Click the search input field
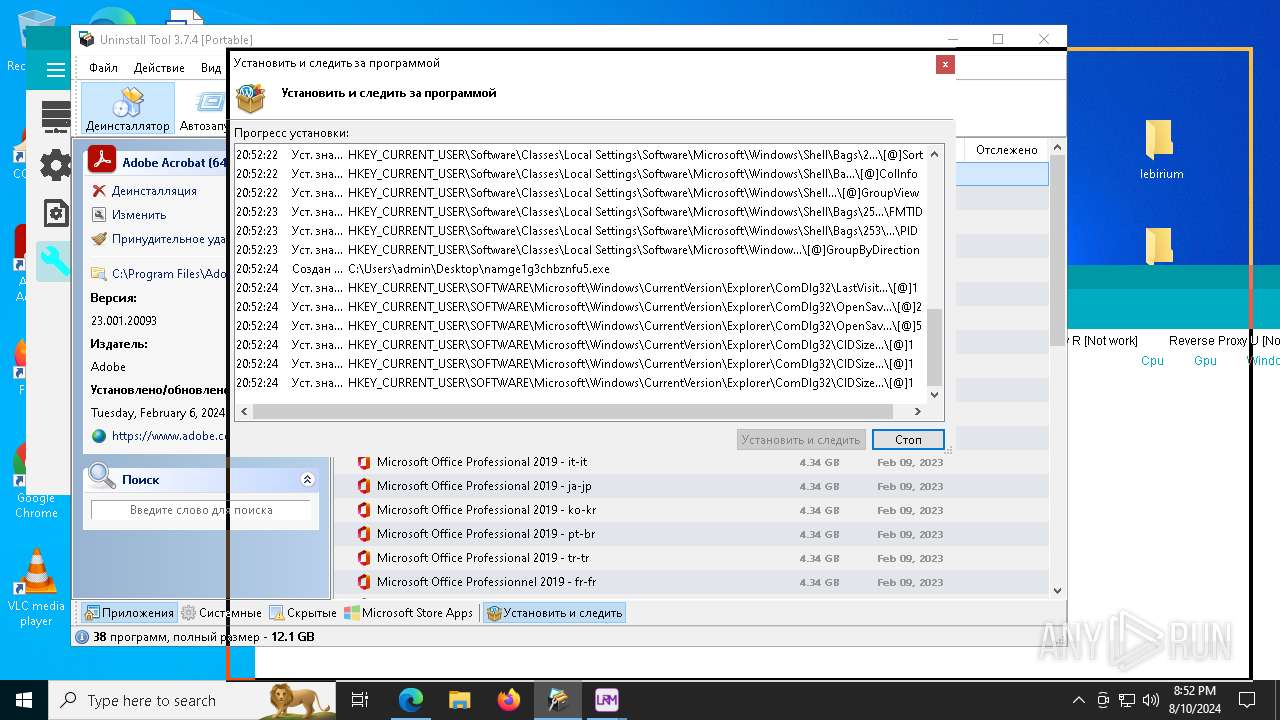Image resolution: width=1280 pixels, height=720 pixels. [201, 510]
